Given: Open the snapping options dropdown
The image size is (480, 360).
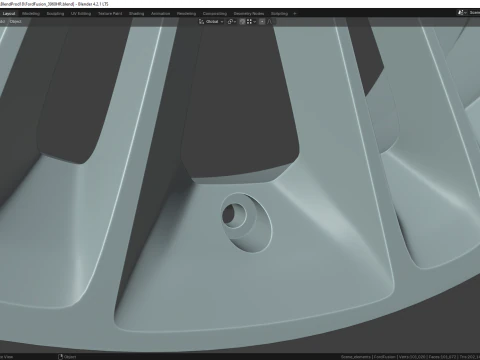Looking at the screenshot, I should point(251,22).
